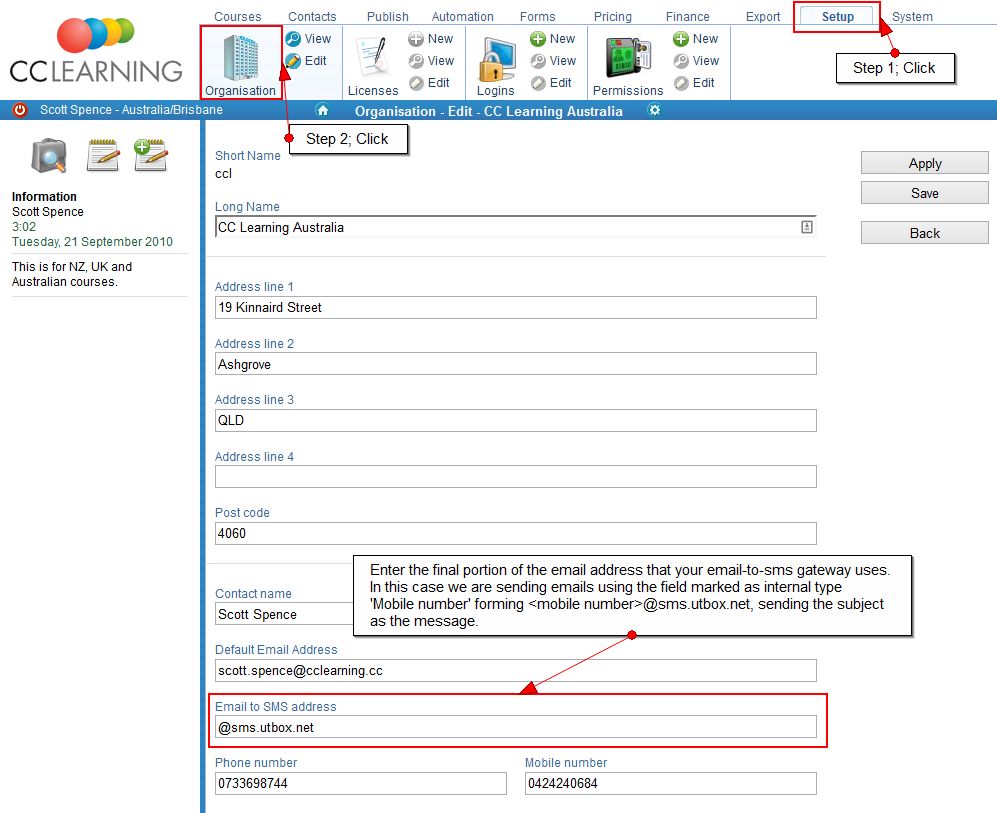Click the empty Address line 4 field
The height and width of the screenshot is (813, 997).
pyautogui.click(x=516, y=477)
